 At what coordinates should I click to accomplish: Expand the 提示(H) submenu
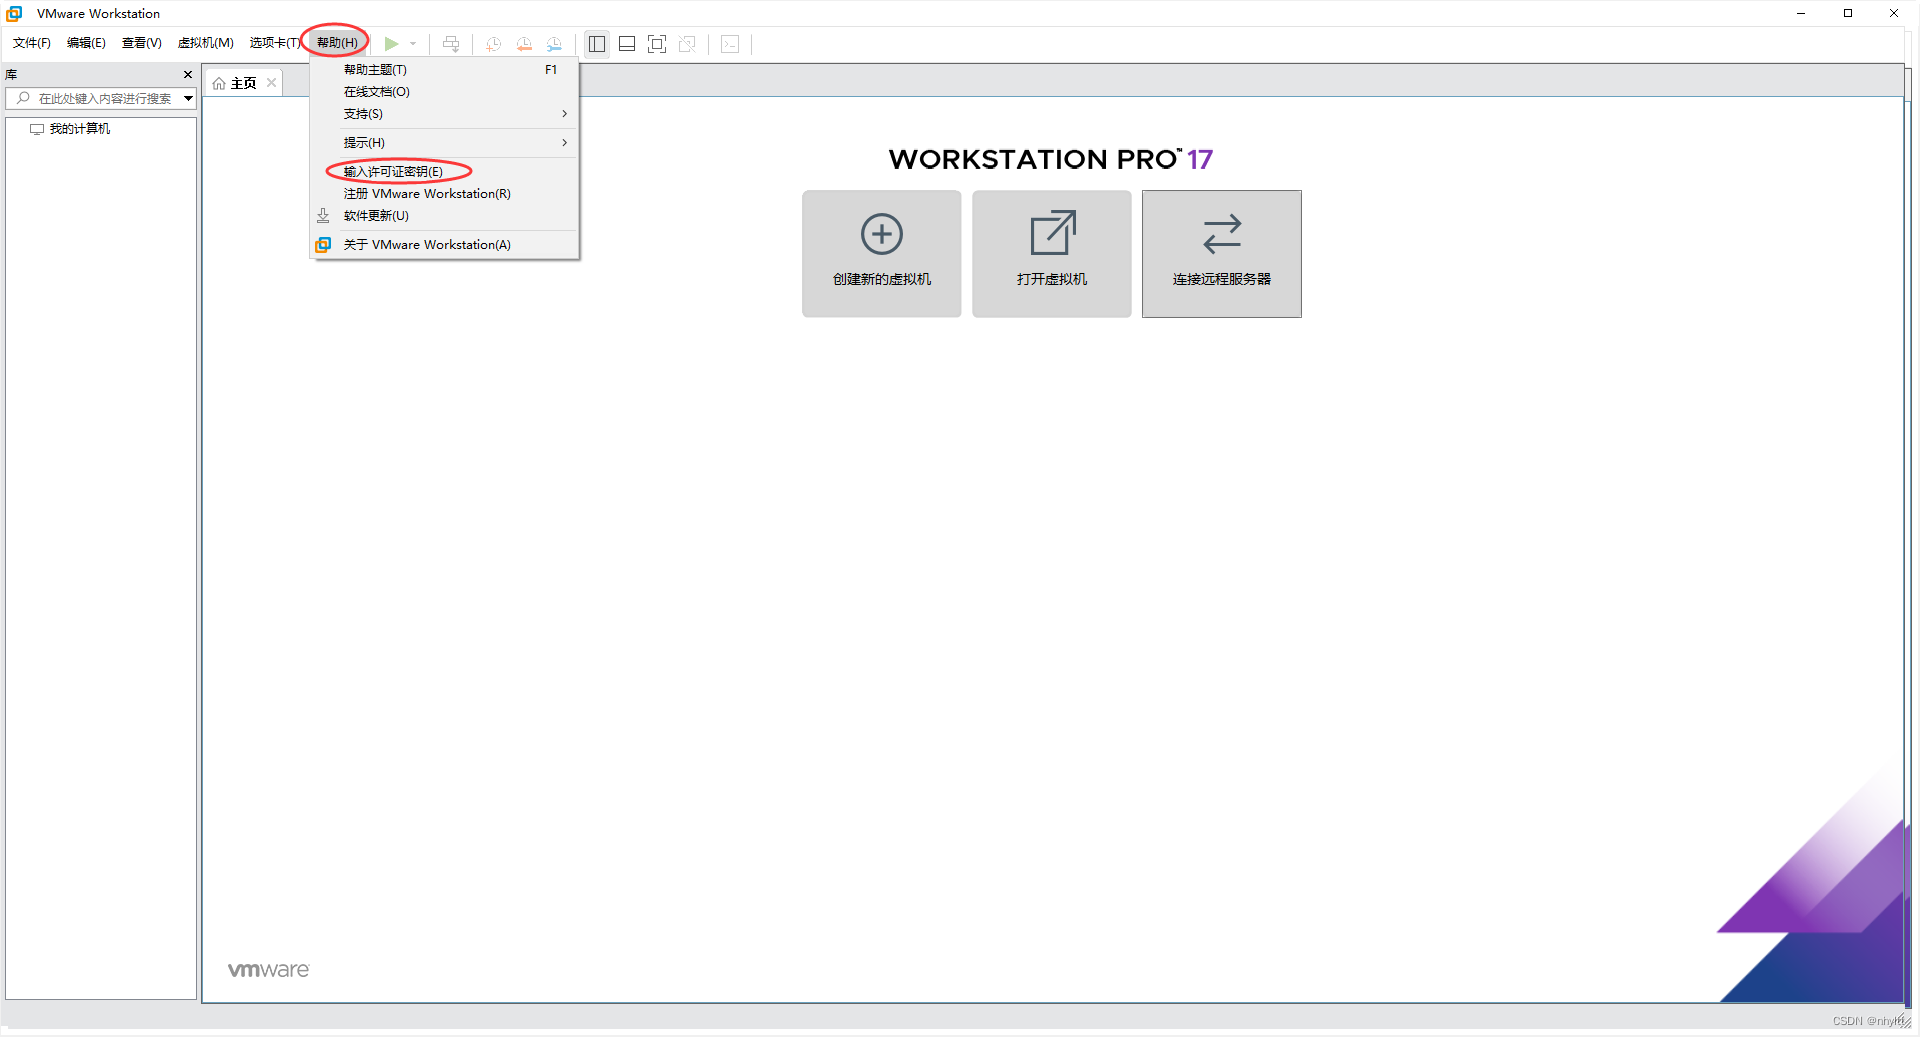444,143
